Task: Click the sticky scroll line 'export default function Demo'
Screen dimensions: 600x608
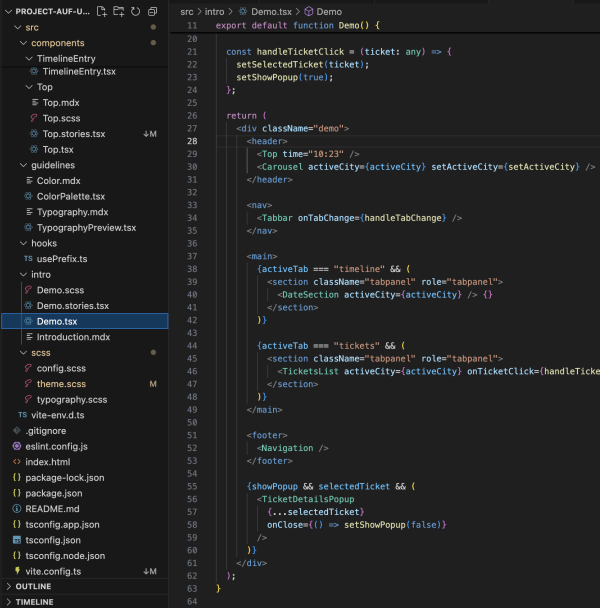Action: tap(297, 26)
